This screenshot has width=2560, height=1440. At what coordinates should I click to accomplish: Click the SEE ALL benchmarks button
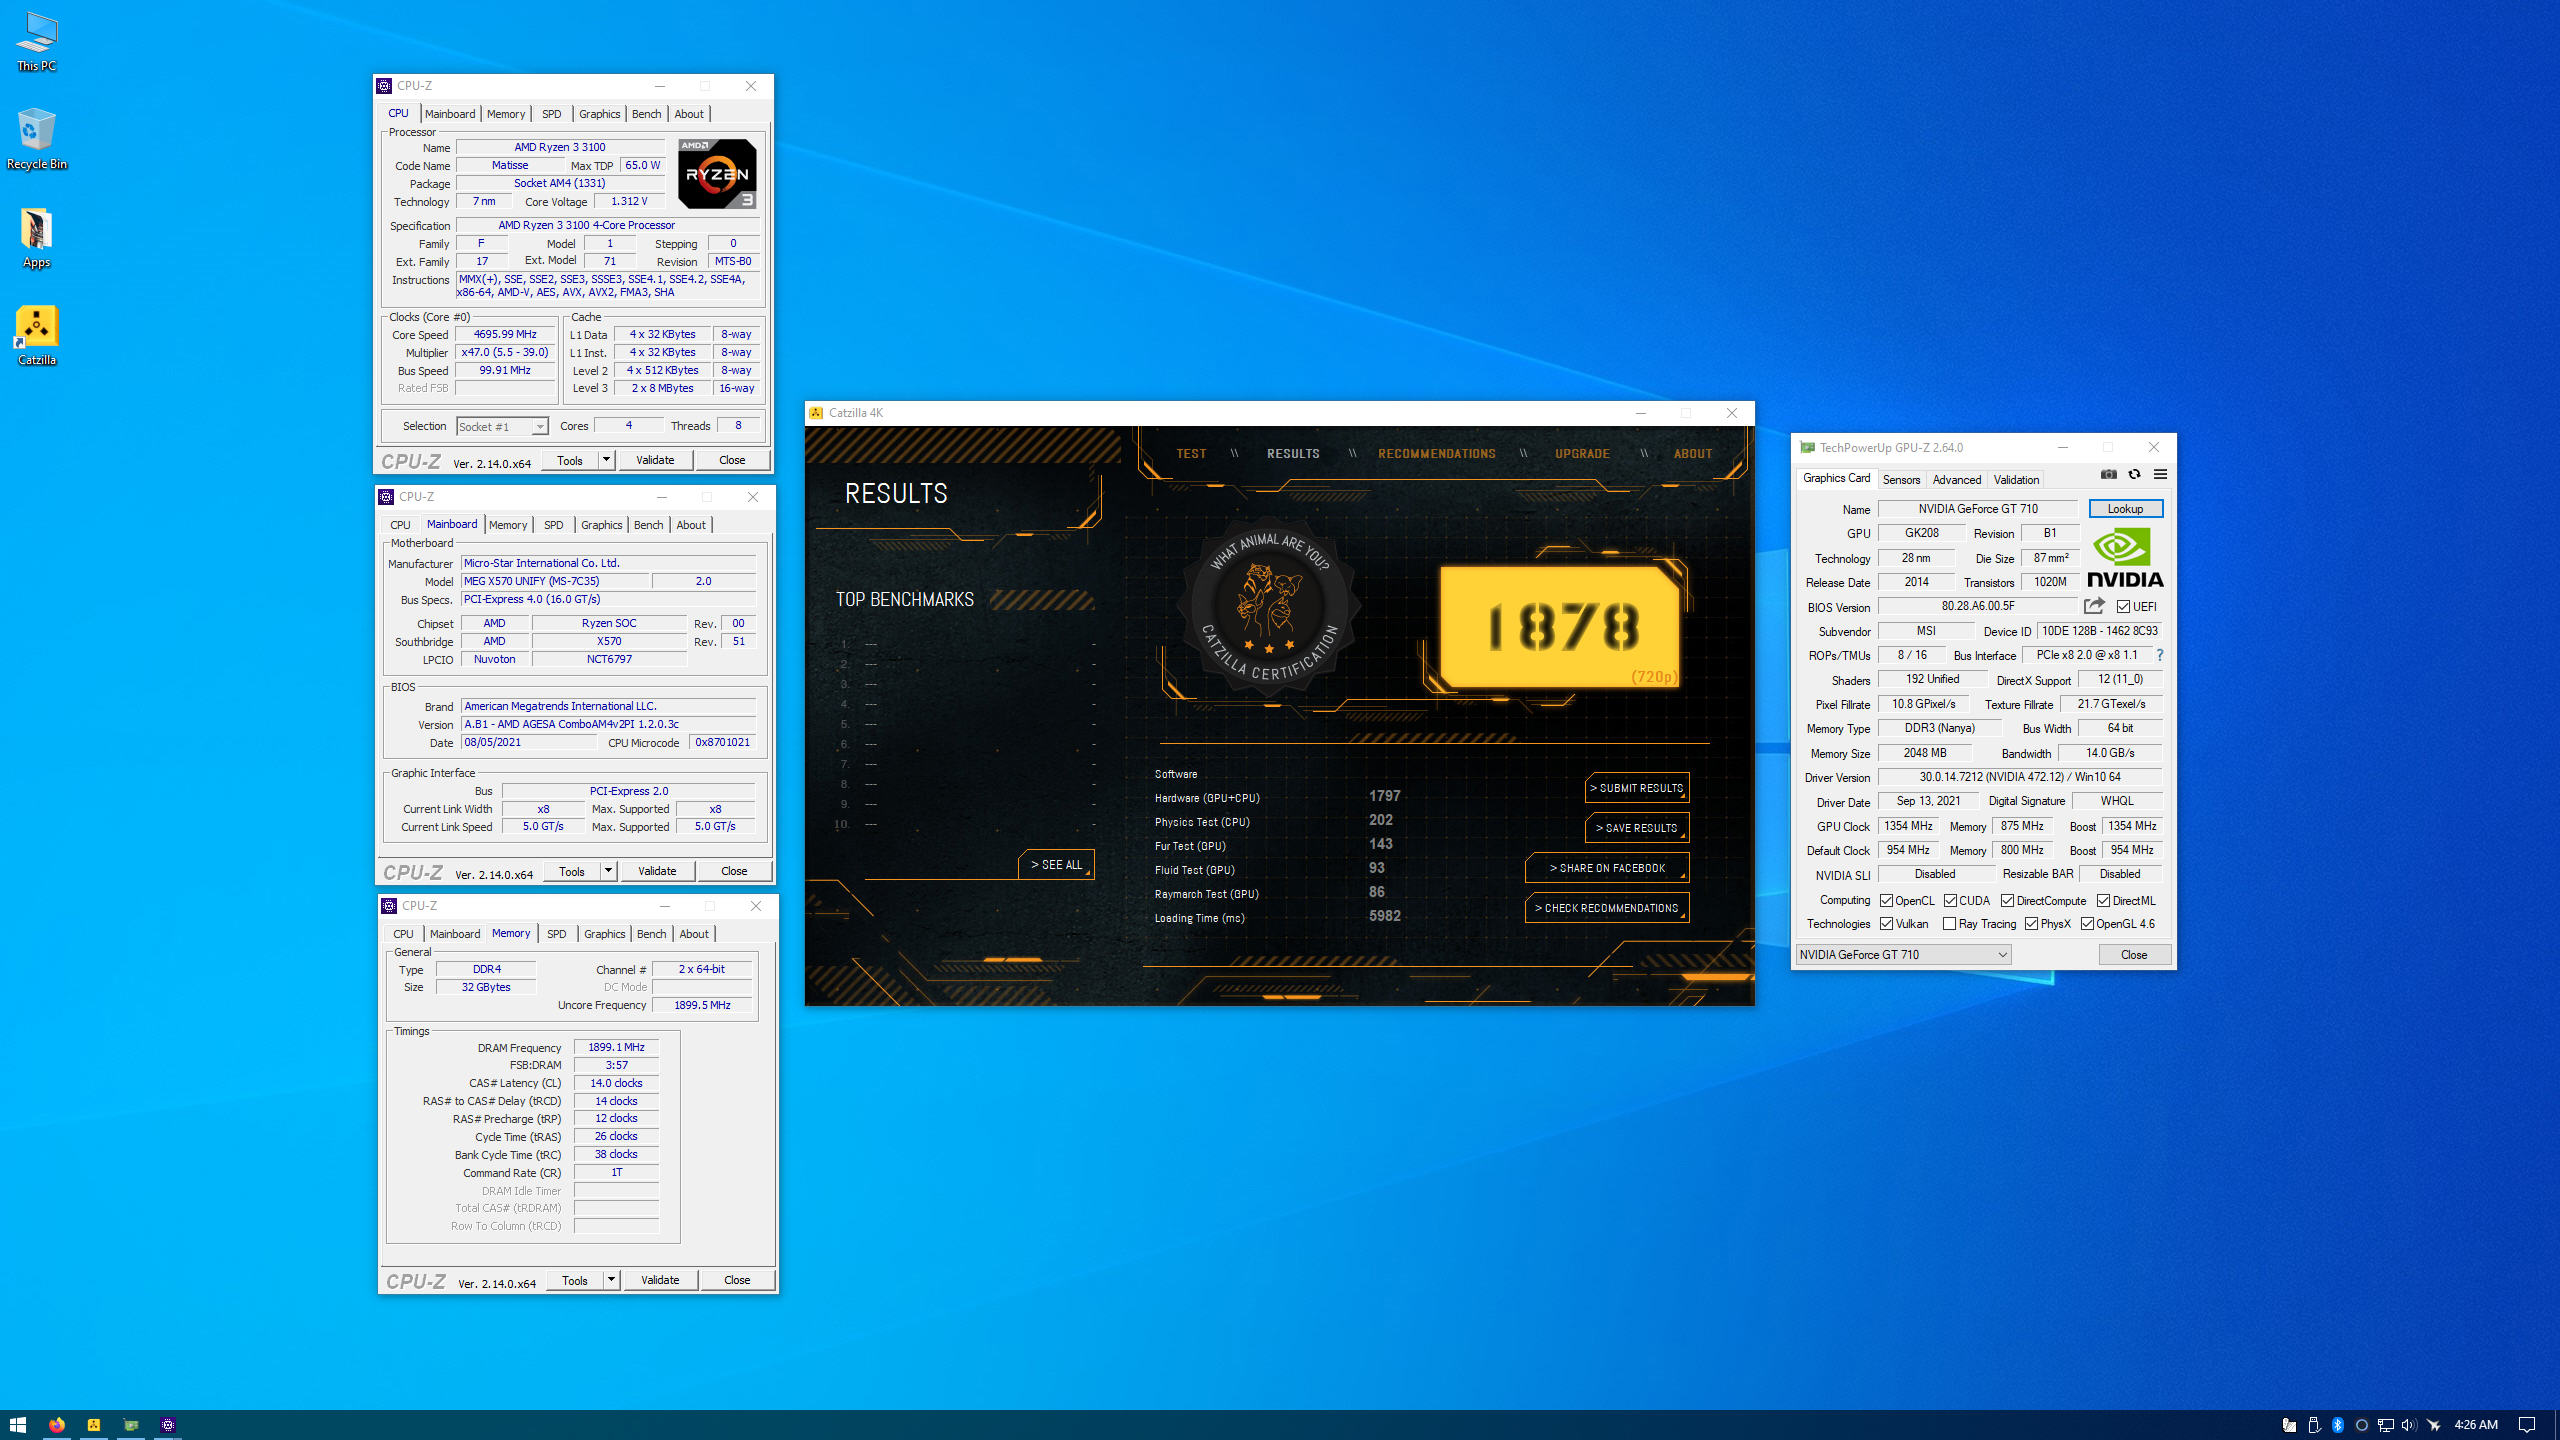(1056, 865)
